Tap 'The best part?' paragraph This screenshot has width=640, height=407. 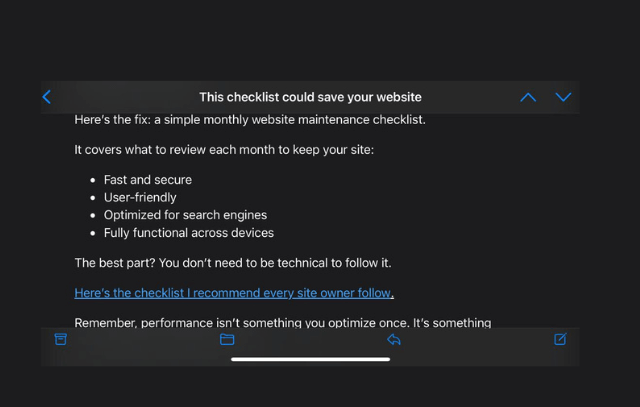(232, 263)
